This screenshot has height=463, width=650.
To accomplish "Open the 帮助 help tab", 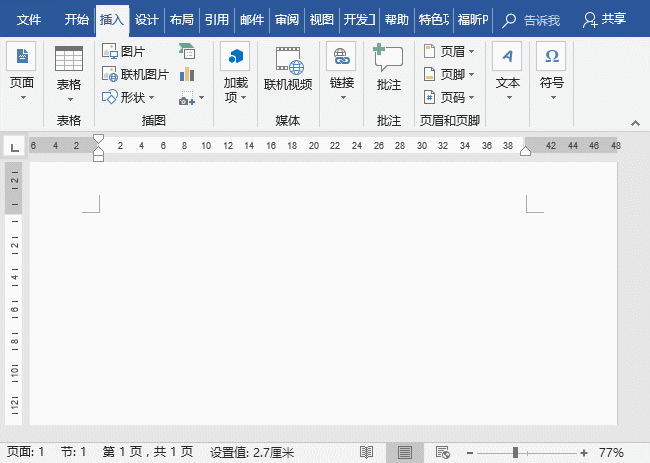I will [396, 19].
